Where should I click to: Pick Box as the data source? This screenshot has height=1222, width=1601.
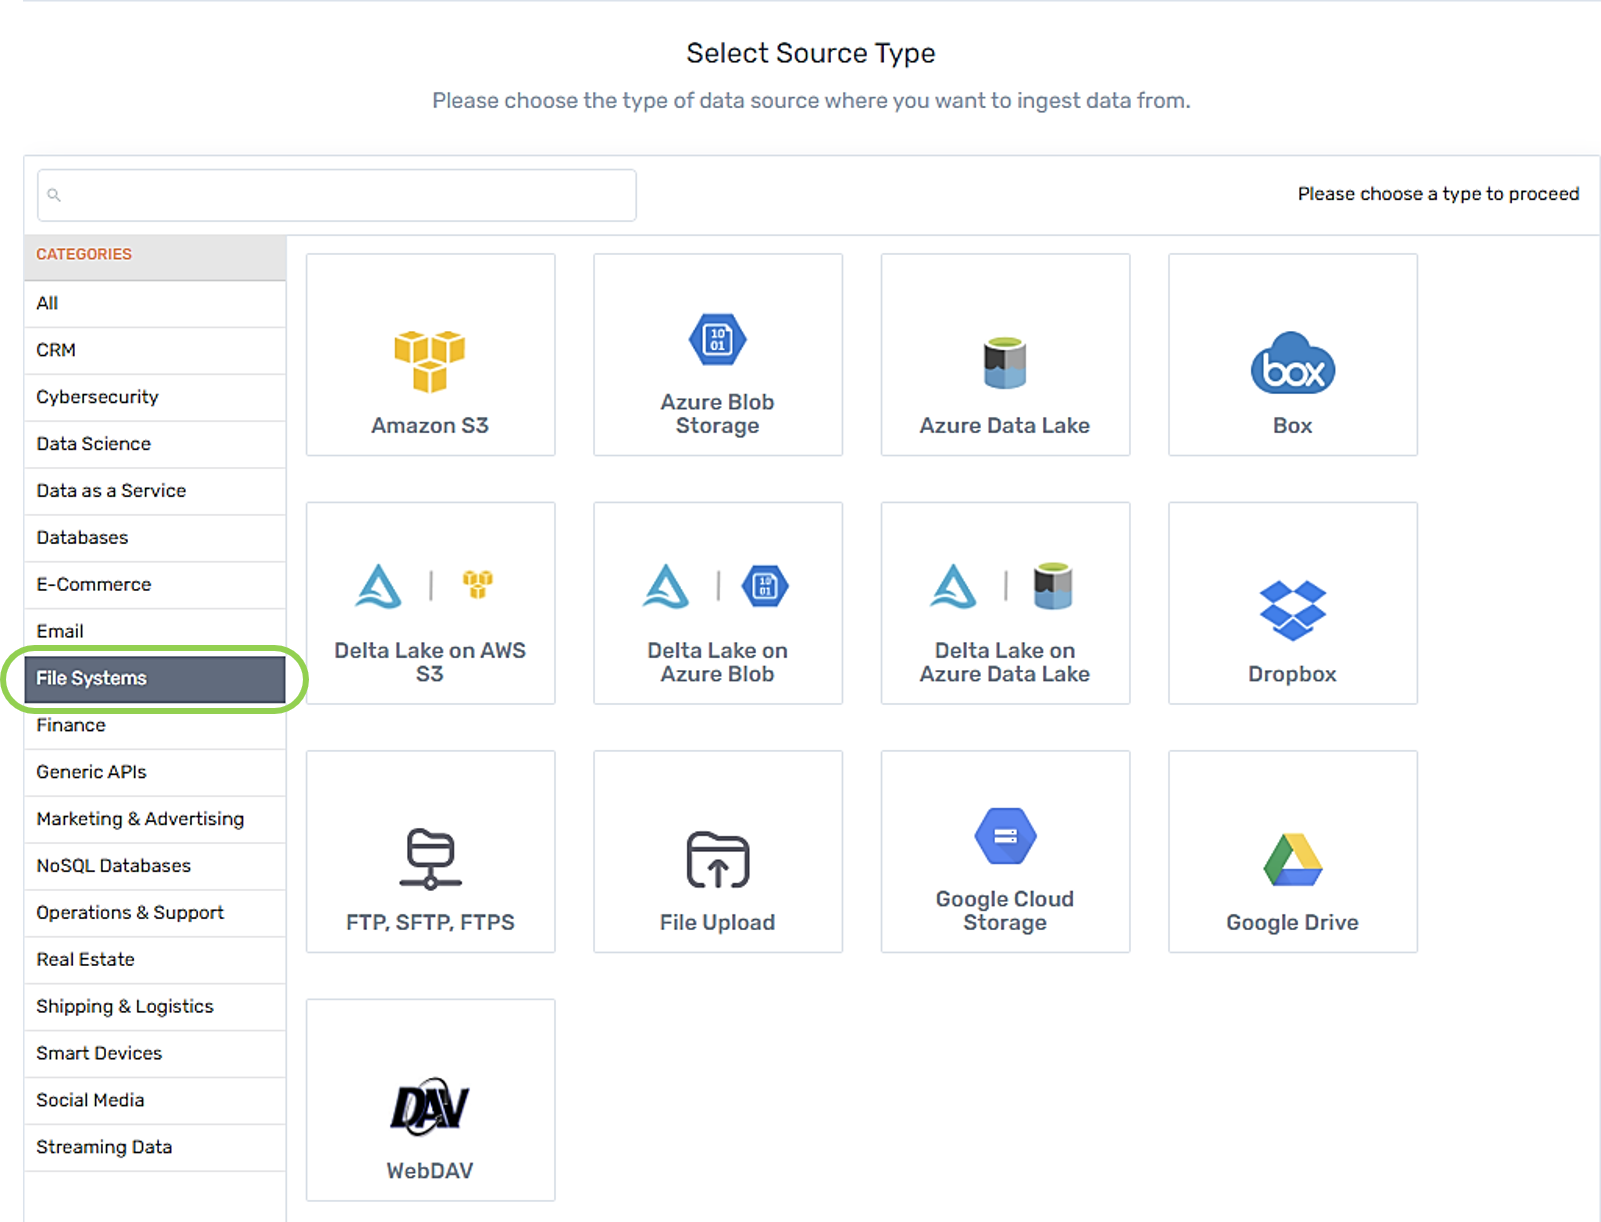[1291, 355]
